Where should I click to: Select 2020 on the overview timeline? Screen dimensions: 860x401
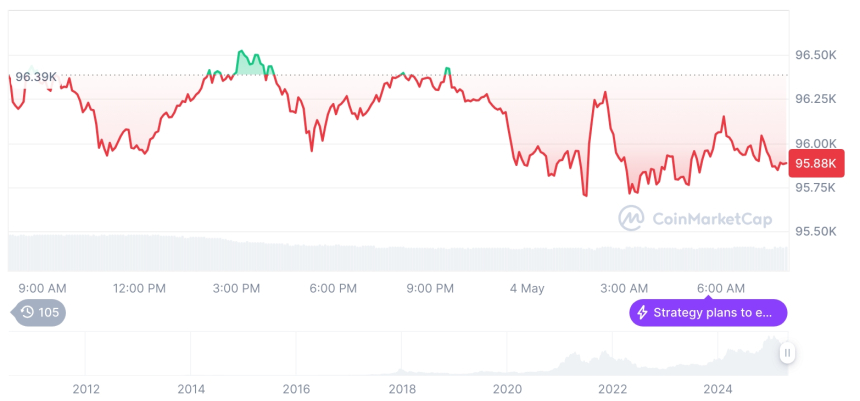click(x=507, y=388)
